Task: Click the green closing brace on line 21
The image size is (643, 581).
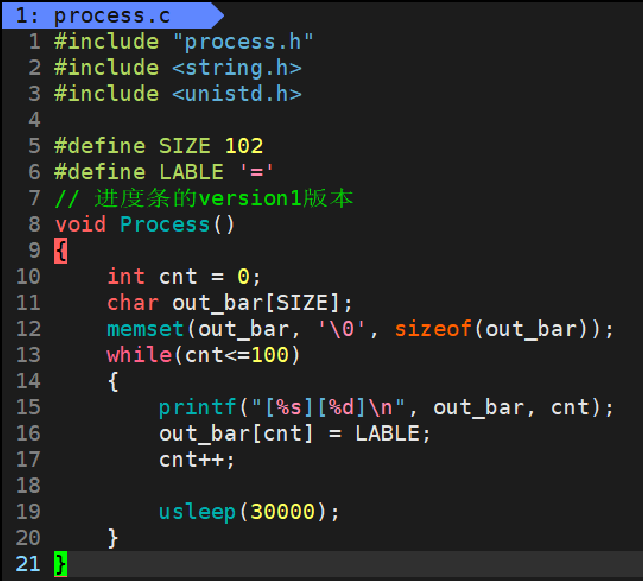Action: pyautogui.click(x=60, y=564)
